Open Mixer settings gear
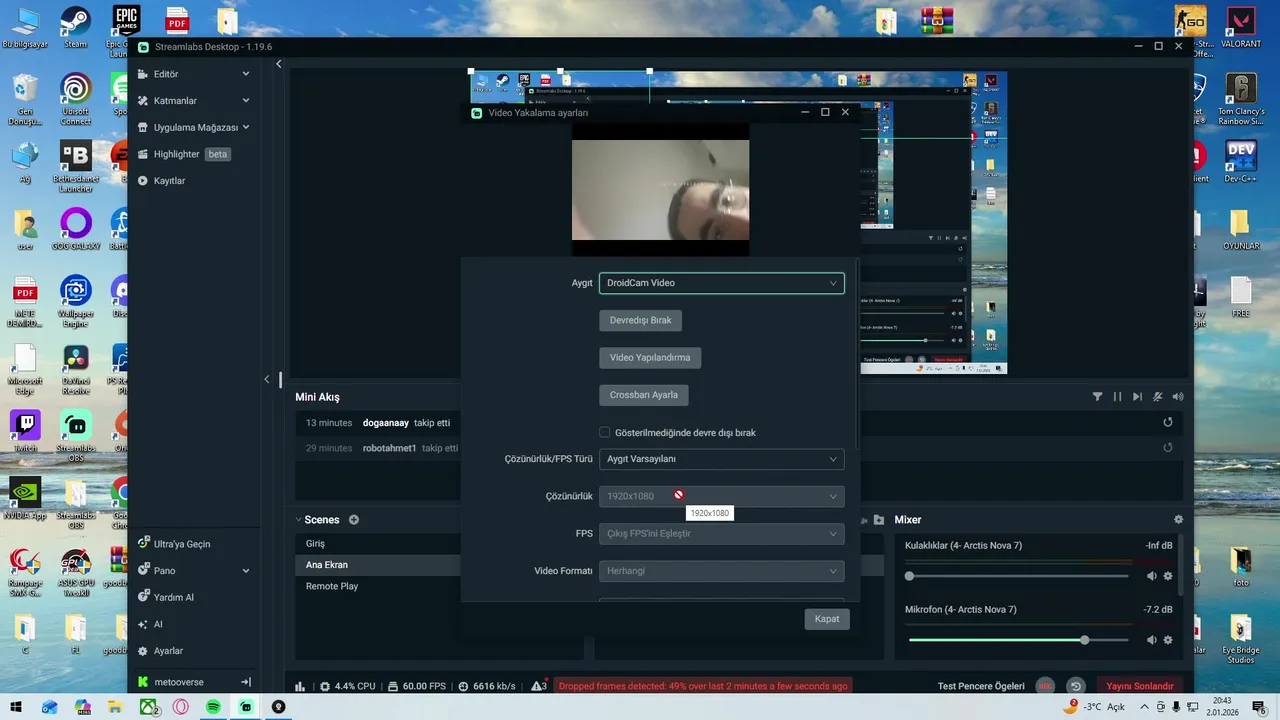This screenshot has width=1280, height=720. [1178, 520]
